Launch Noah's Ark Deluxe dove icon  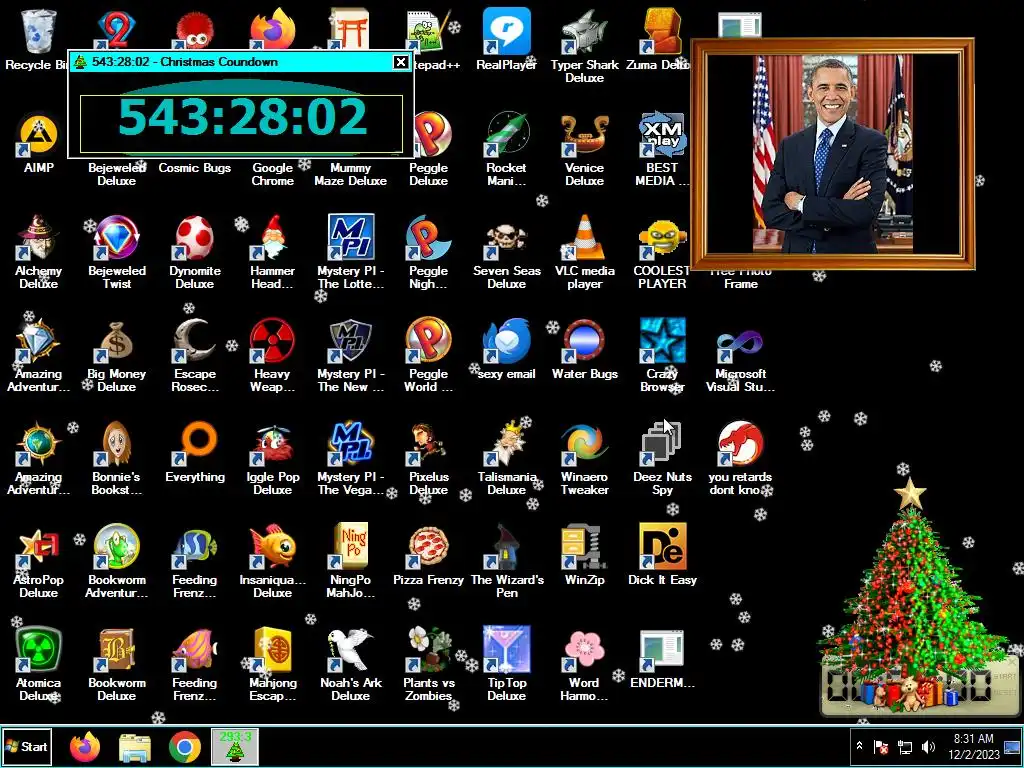tap(351, 650)
